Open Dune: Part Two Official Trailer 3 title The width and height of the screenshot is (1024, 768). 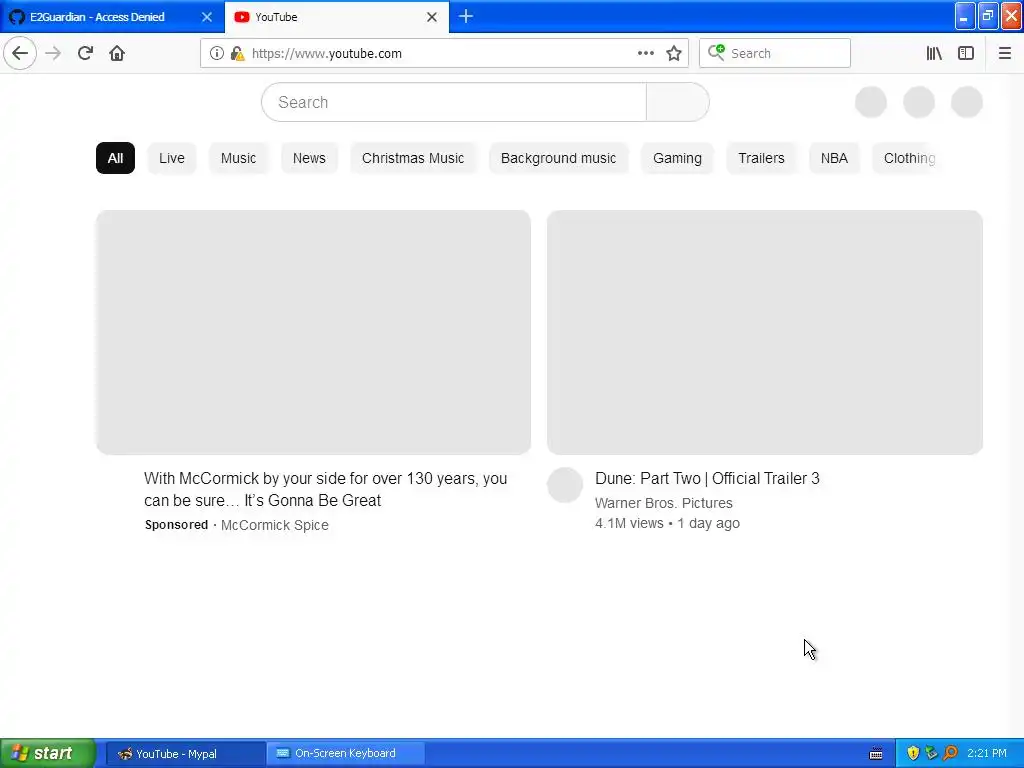(707, 478)
